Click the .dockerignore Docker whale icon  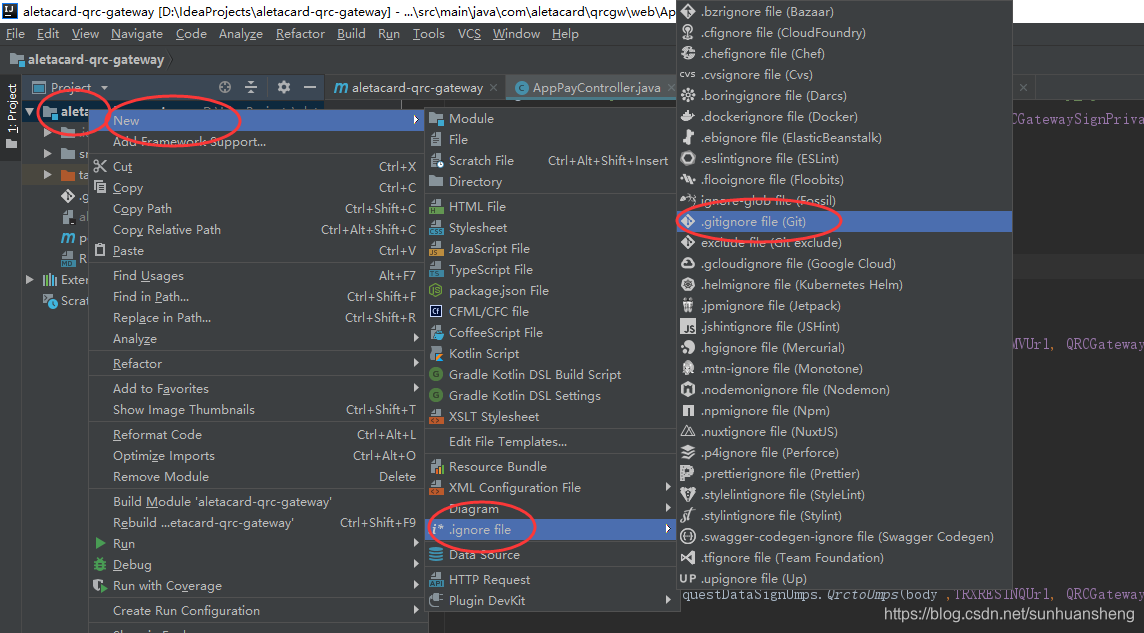[688, 117]
